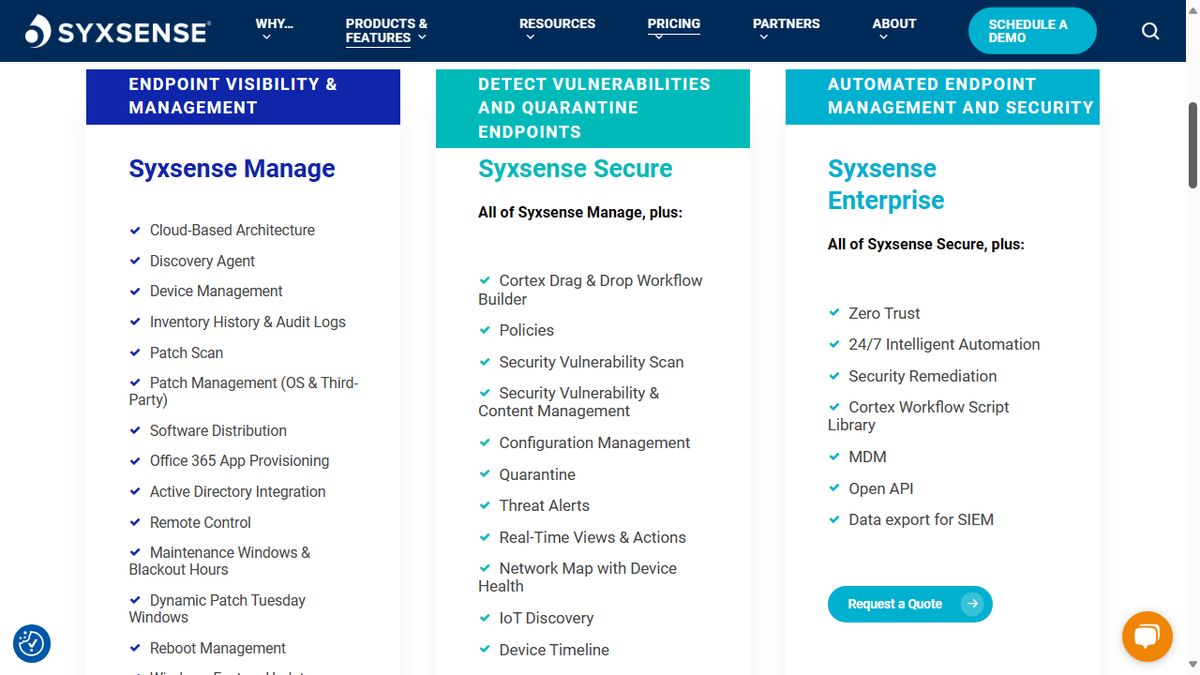This screenshot has height=675, width=1200.
Task: Expand the PARTNERS dropdown
Action: tap(786, 23)
